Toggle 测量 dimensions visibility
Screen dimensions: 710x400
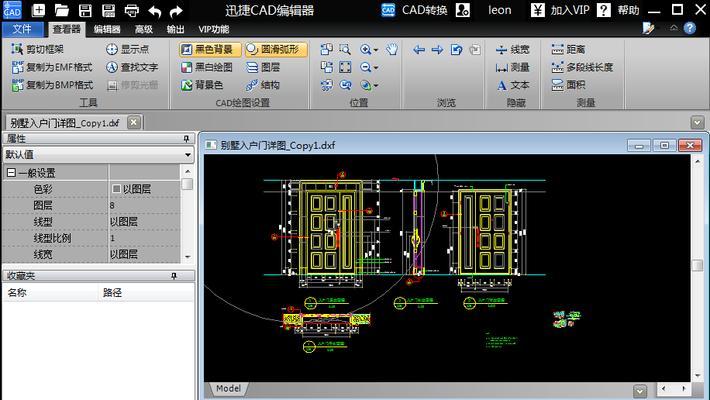512,67
